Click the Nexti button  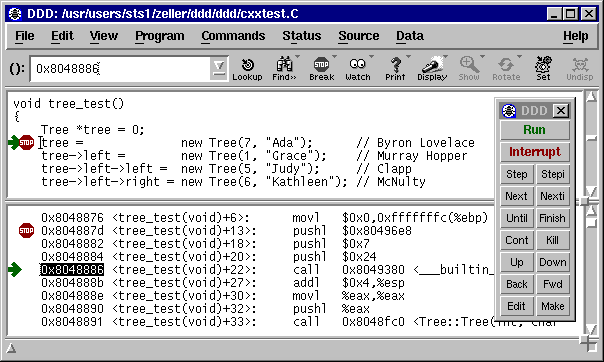pos(553,196)
